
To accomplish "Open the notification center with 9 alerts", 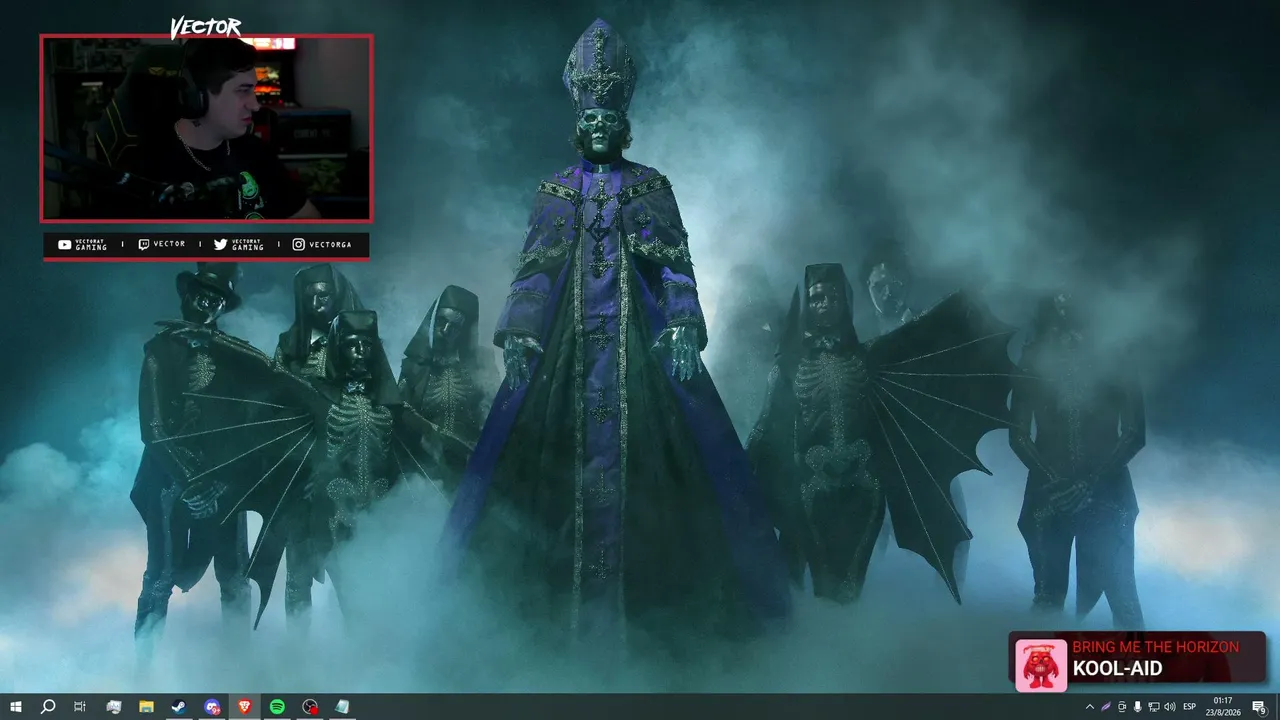I will 1260,707.
